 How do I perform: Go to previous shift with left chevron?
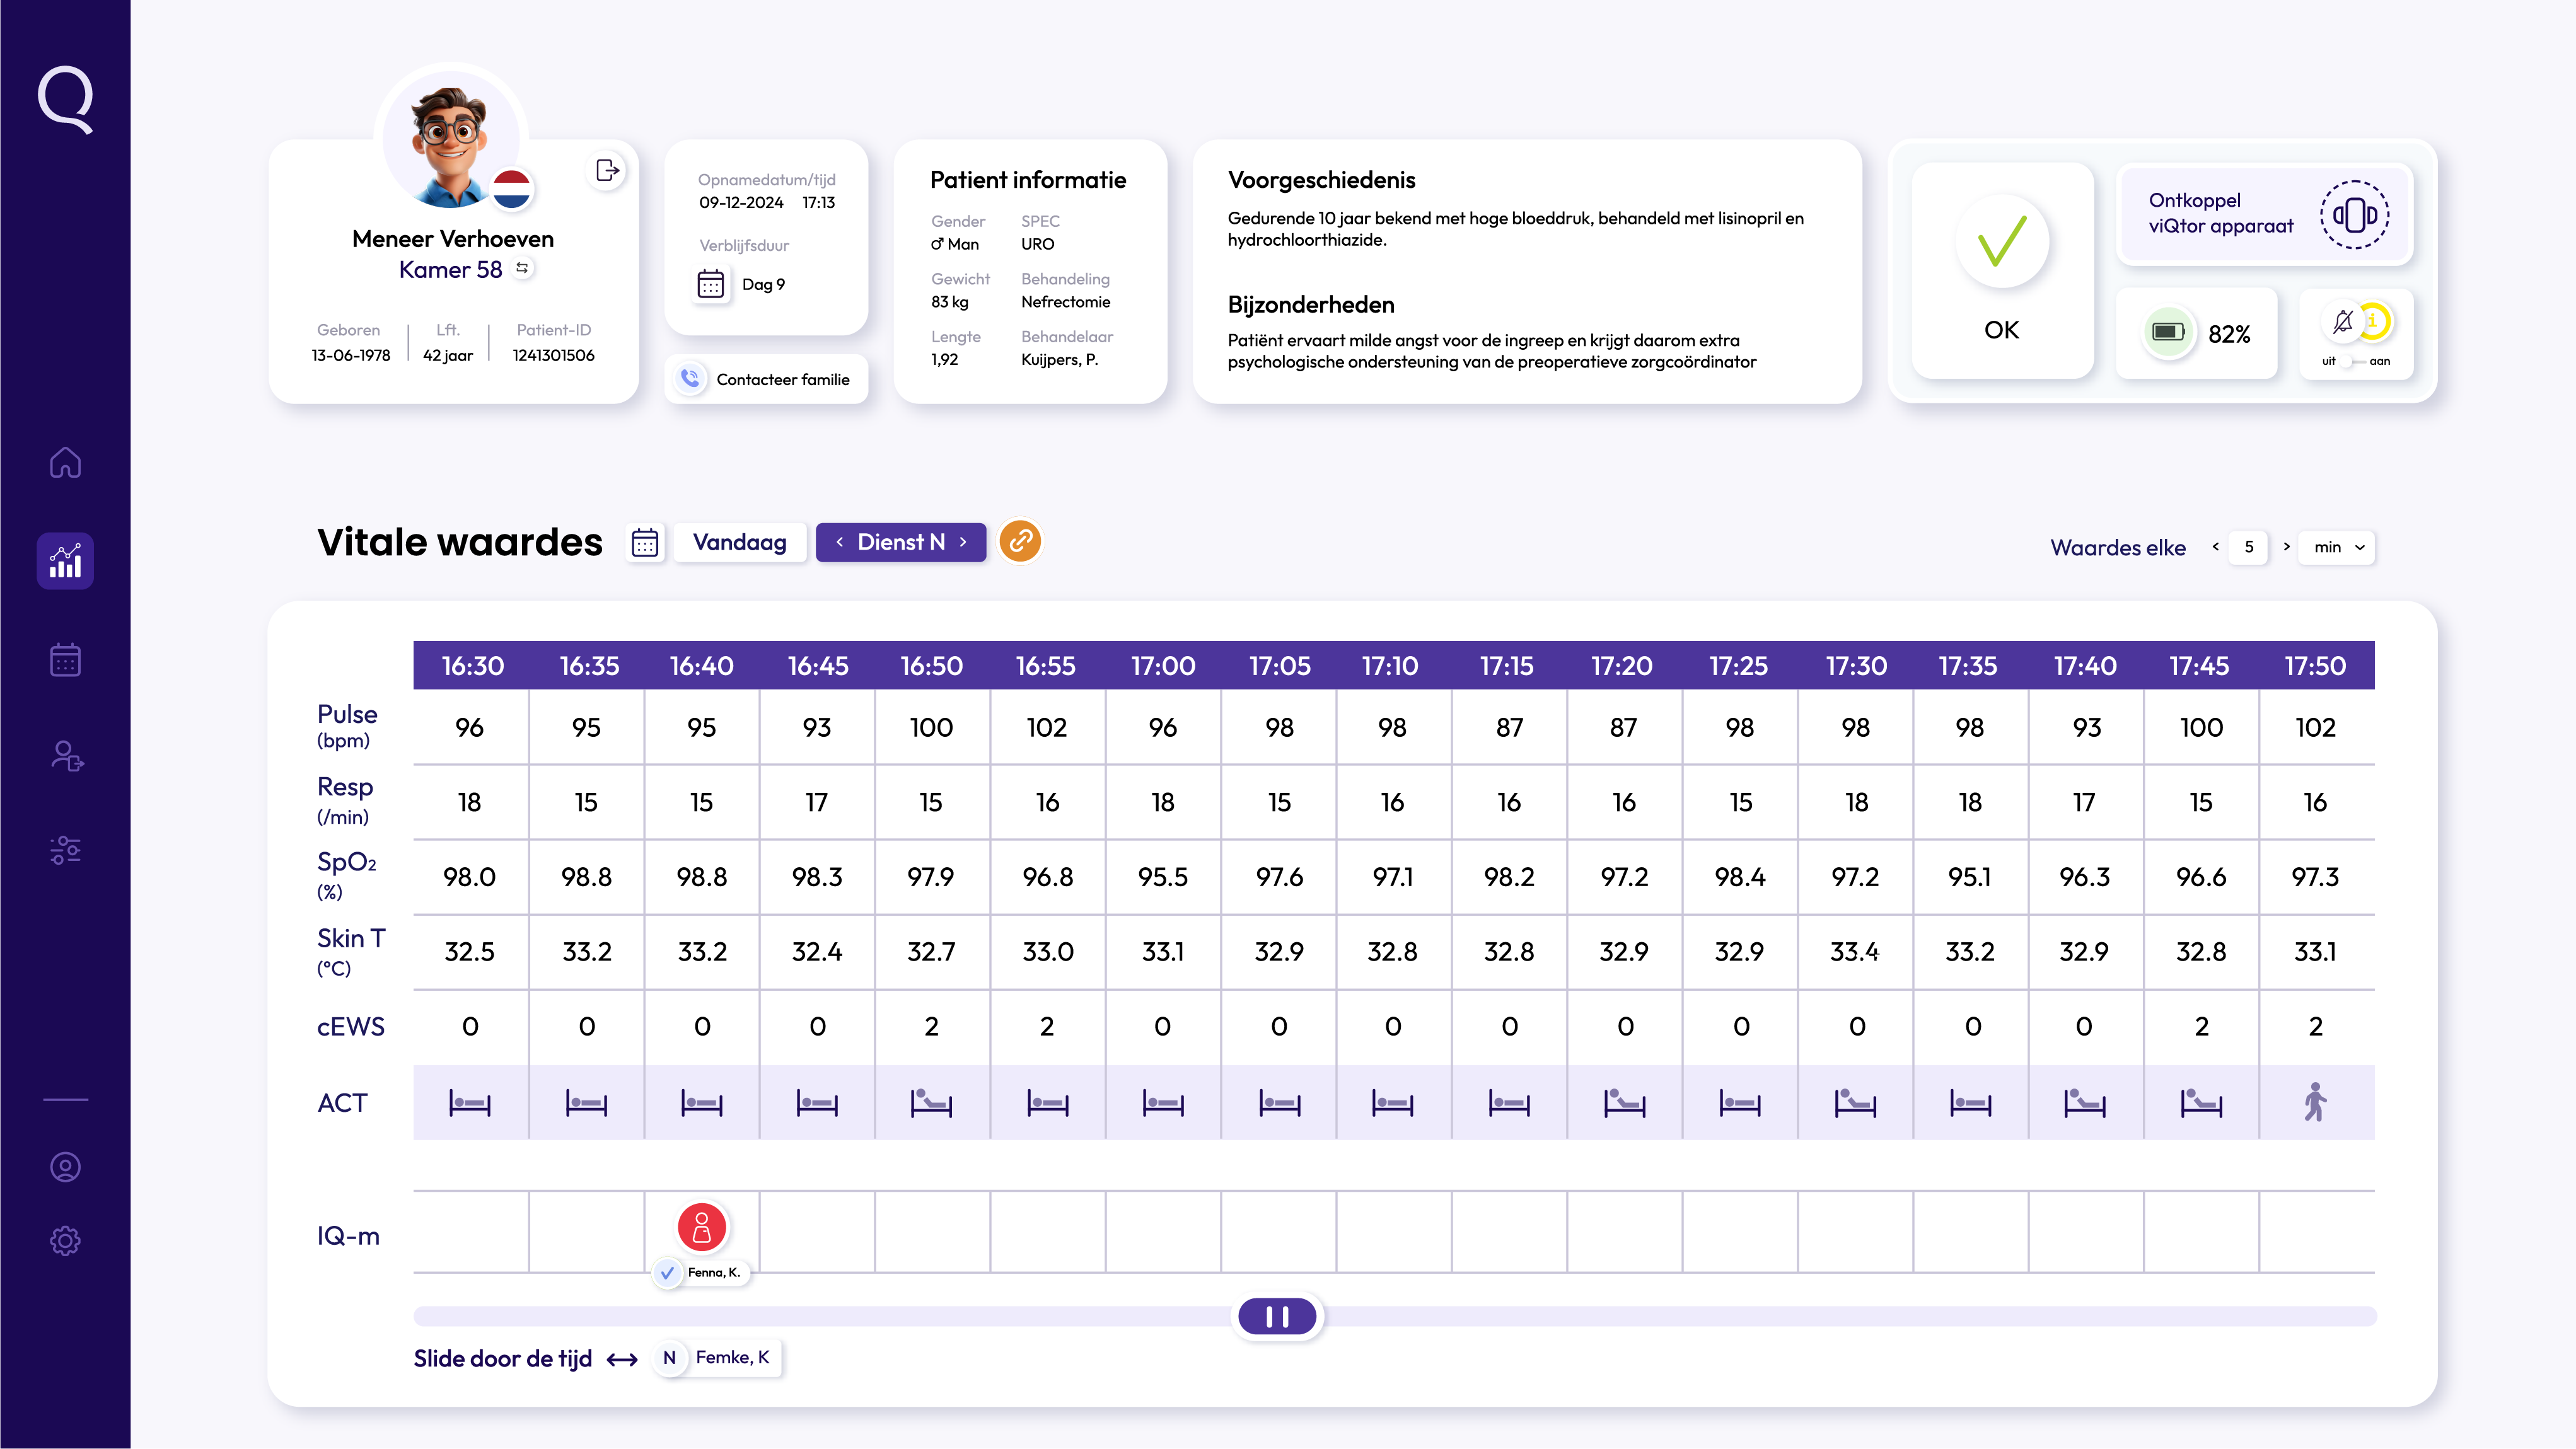click(x=840, y=542)
